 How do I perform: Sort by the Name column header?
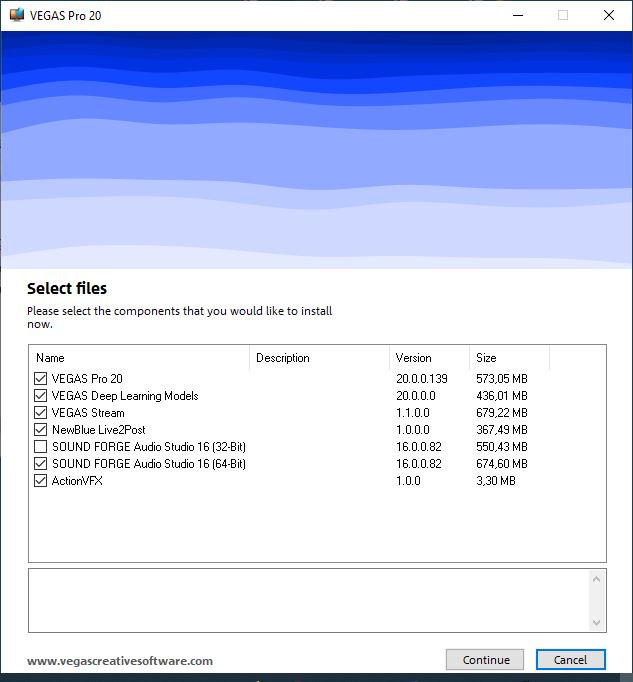click(139, 358)
